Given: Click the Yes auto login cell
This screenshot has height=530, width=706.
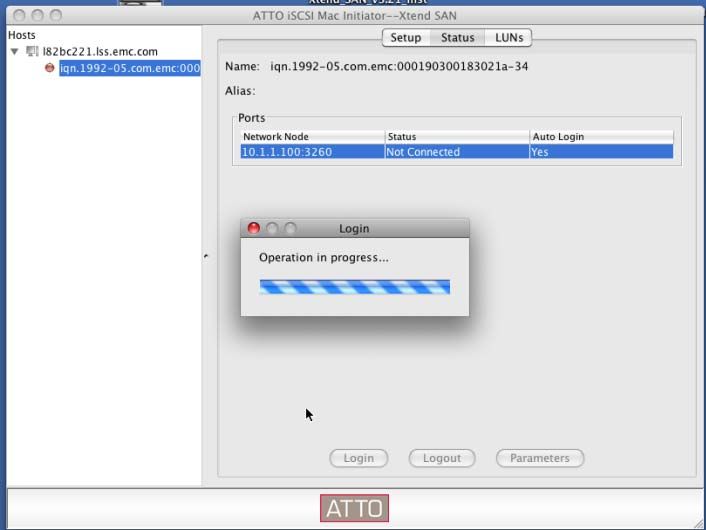Looking at the screenshot, I should (x=602, y=152).
